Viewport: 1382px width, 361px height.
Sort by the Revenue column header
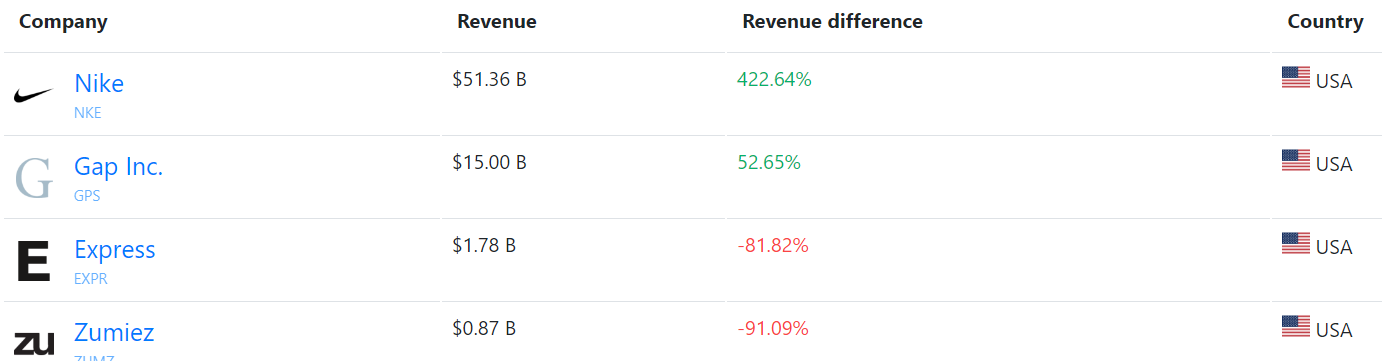point(497,22)
